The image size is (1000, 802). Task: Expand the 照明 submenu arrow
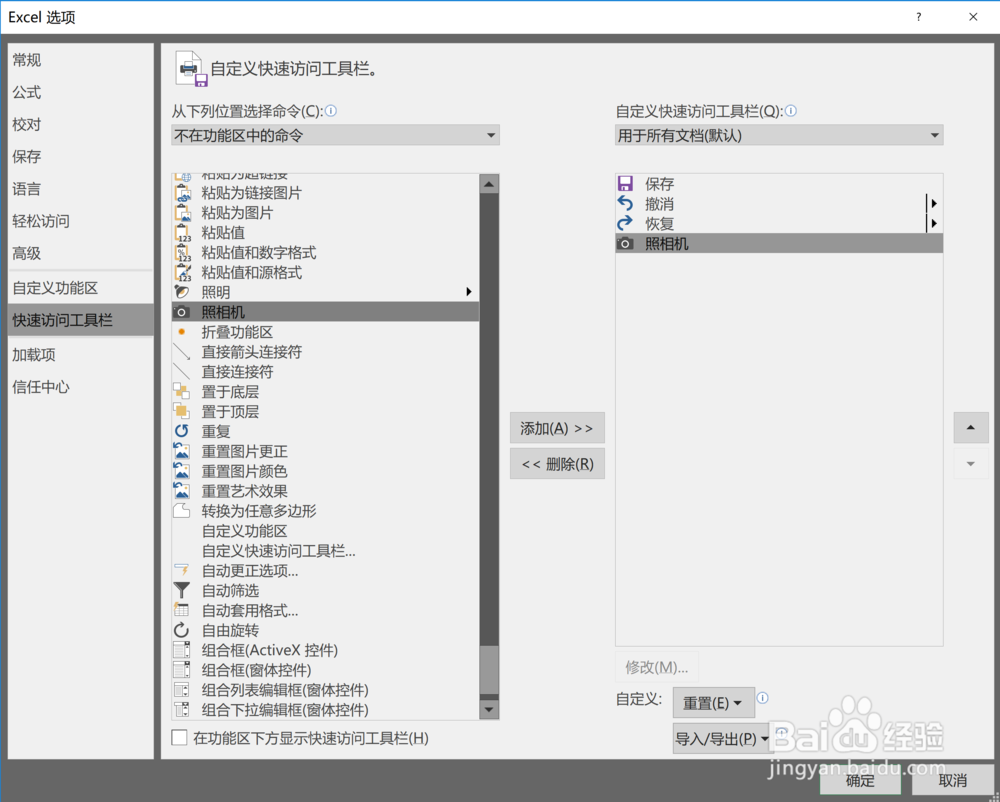[469, 291]
